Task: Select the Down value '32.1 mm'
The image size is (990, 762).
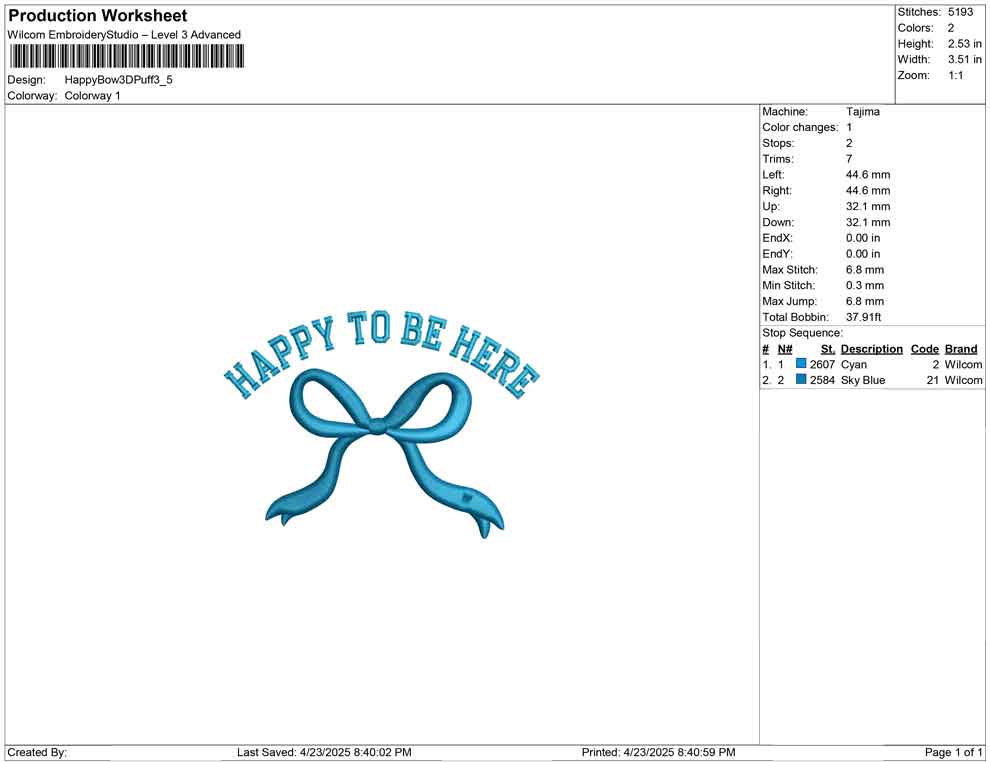Action: click(x=868, y=222)
